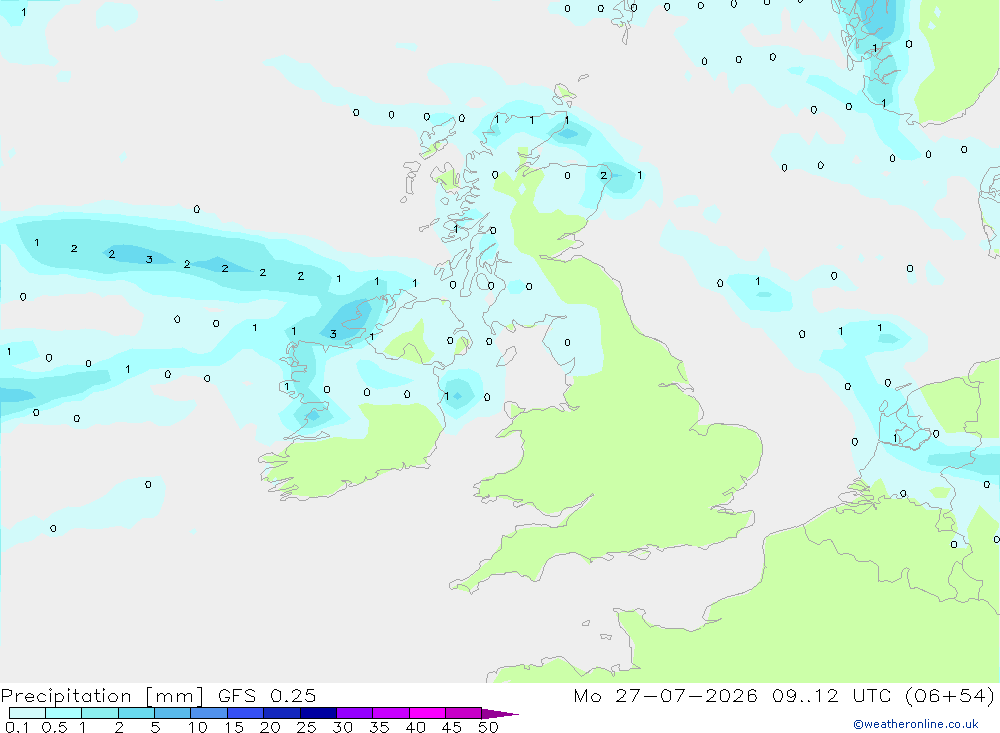
Task: Click the 40–45 mm magenta legend swatch
Action: [x=427, y=713]
